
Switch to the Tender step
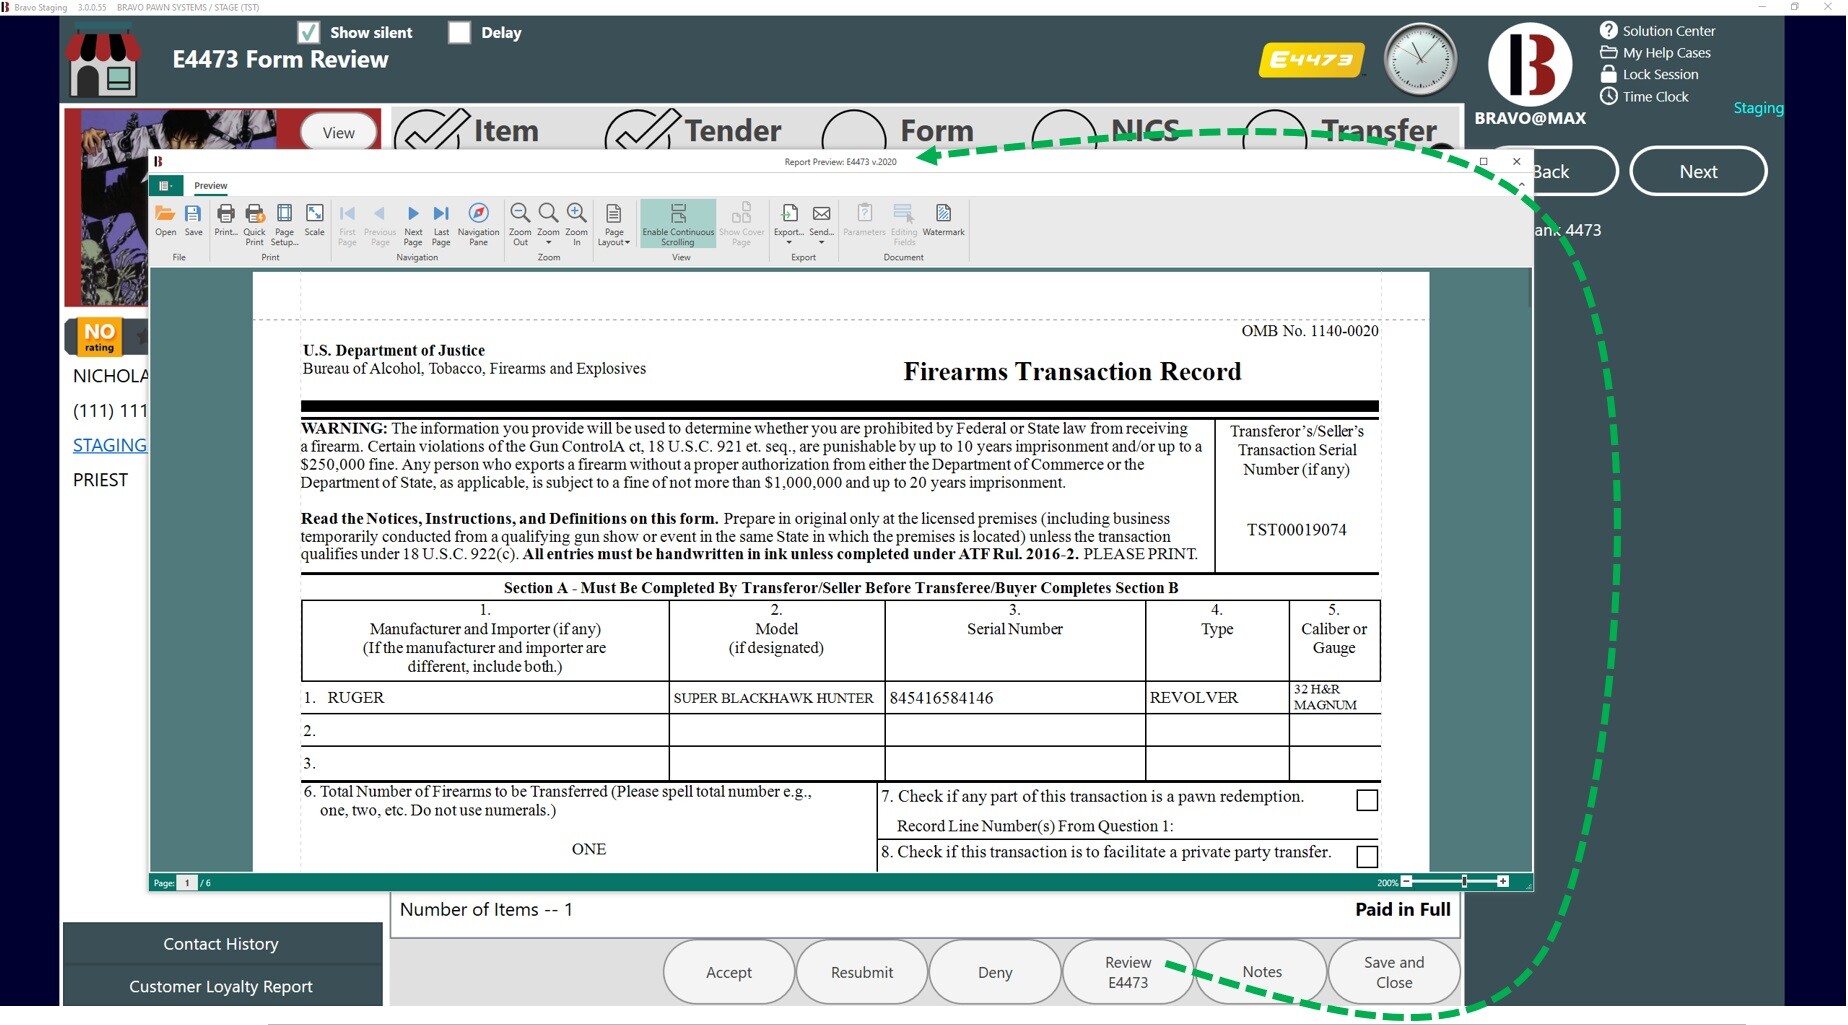point(693,130)
